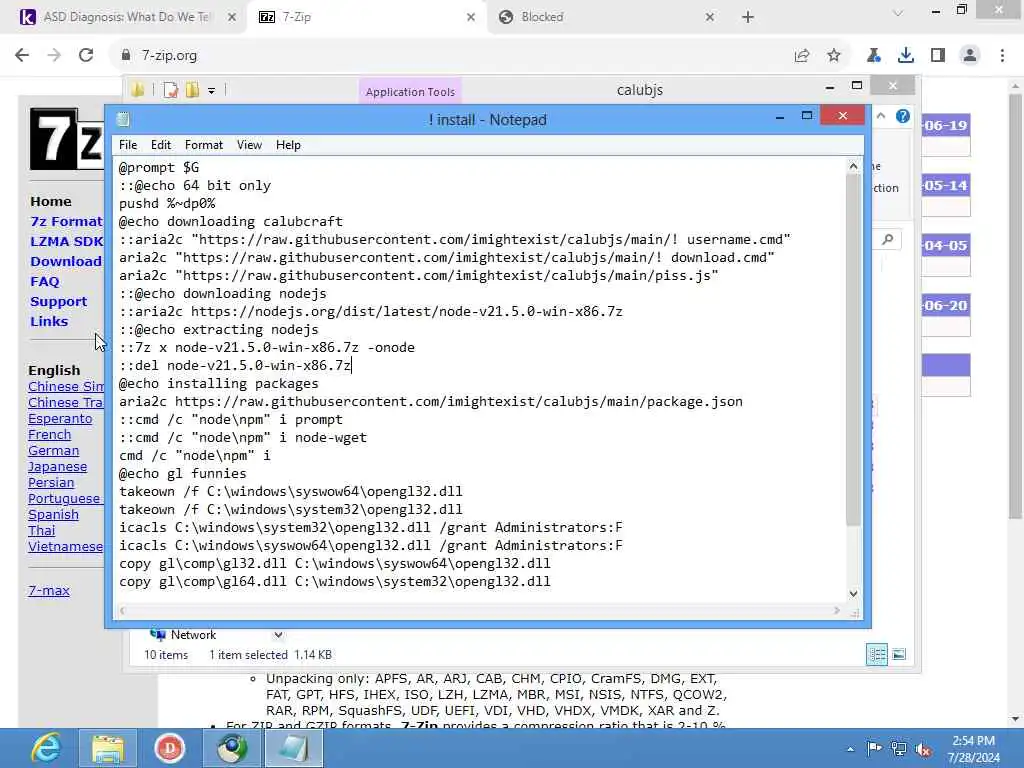Open muted volume tray icon
This screenshot has width=1024, height=768.
click(923, 750)
